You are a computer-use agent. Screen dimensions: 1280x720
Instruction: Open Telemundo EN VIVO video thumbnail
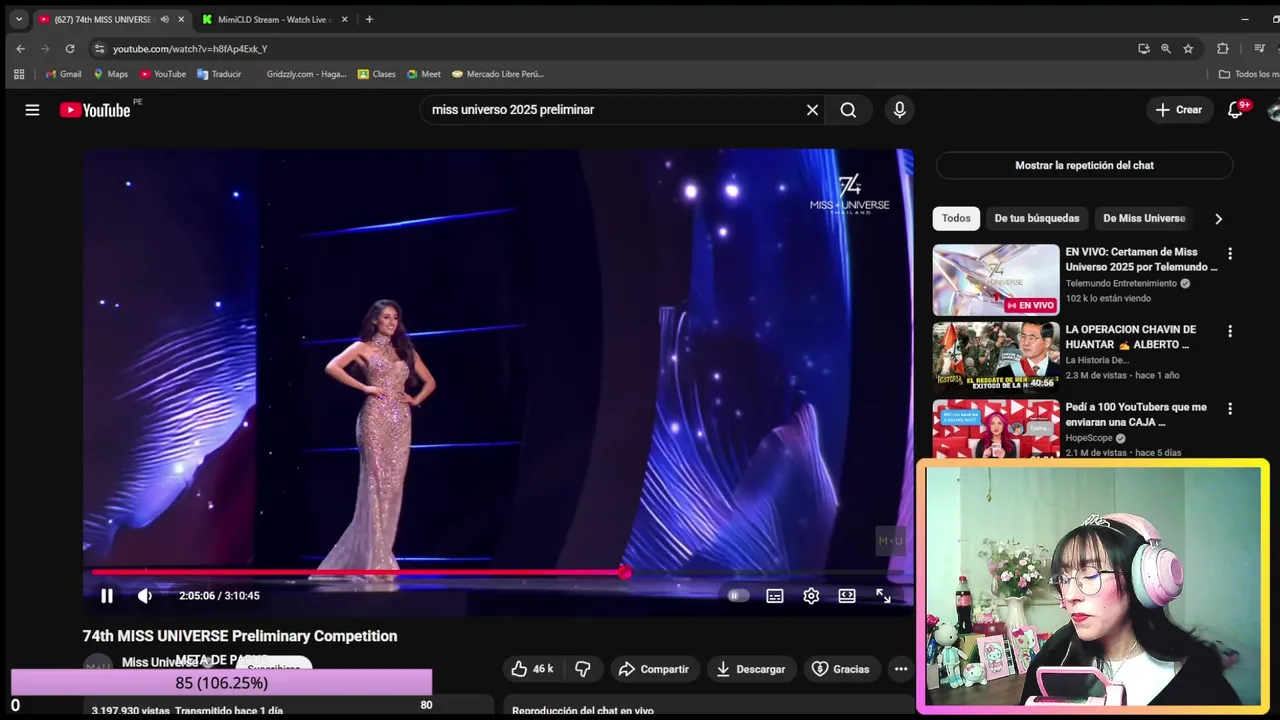point(996,280)
